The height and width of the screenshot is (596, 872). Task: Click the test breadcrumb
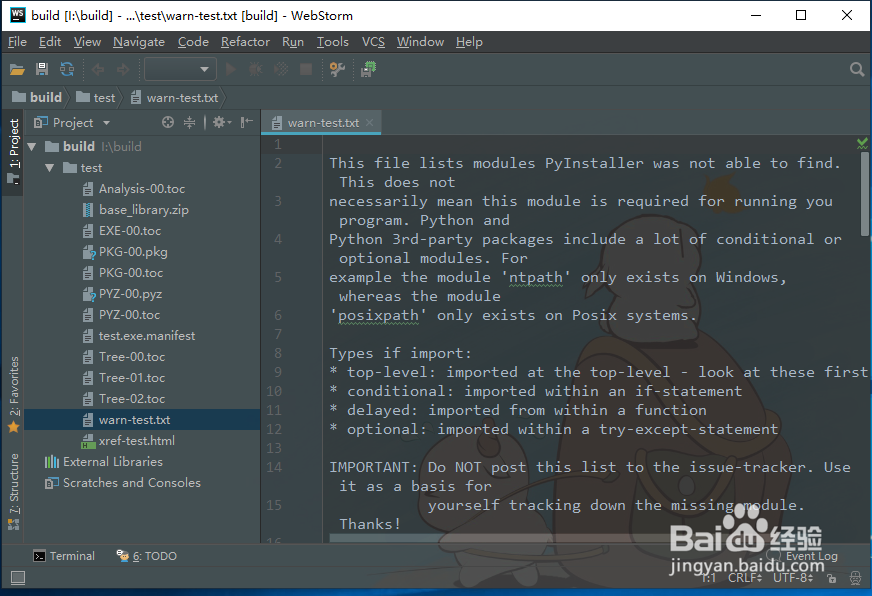tap(96, 97)
